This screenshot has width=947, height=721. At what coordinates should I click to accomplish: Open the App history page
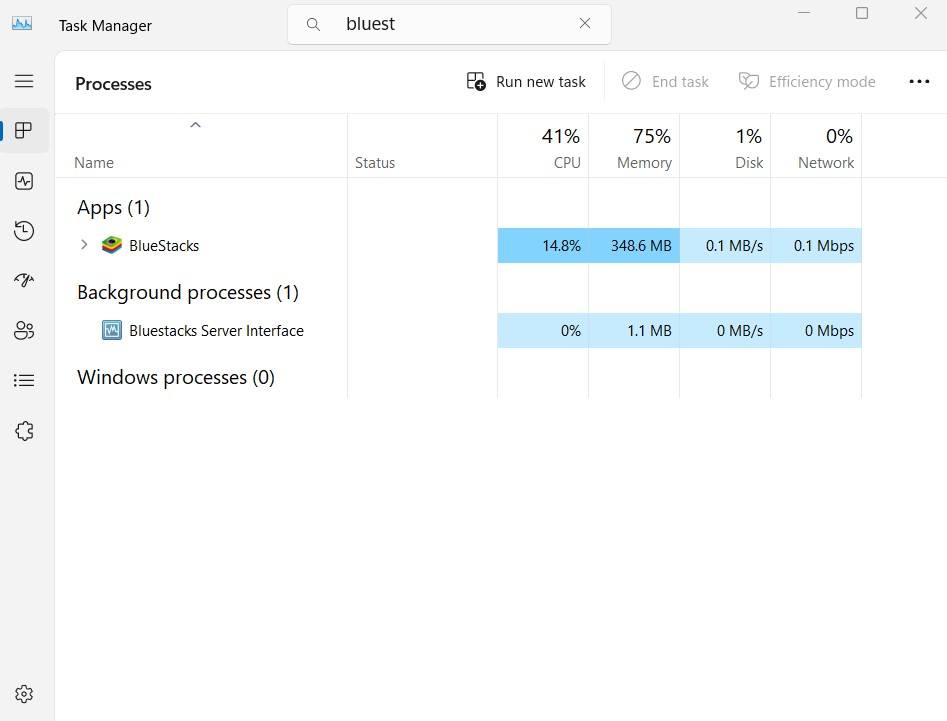24,231
